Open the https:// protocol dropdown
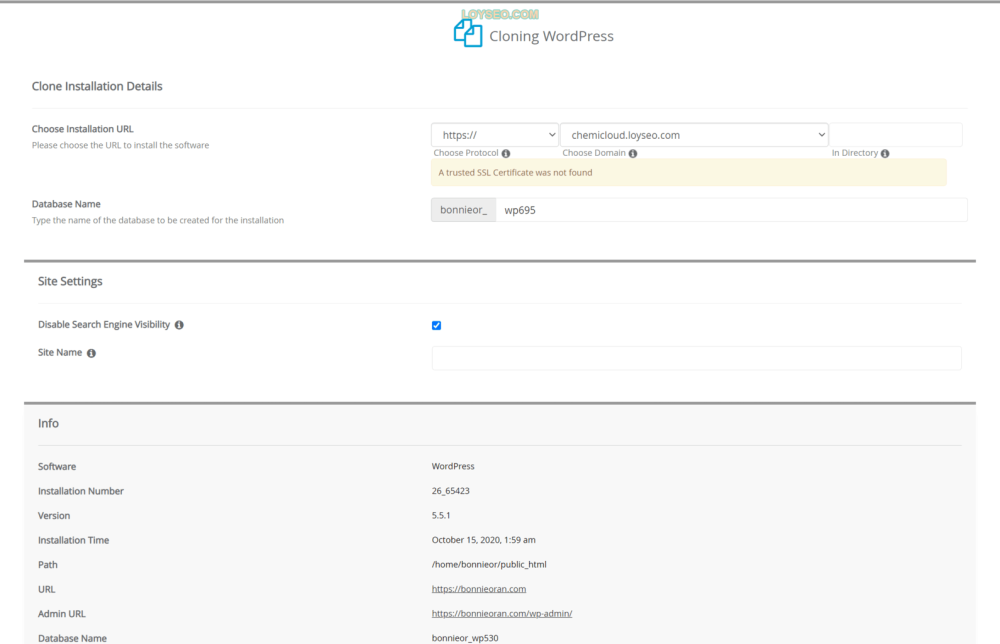Image resolution: width=1000 pixels, height=644 pixels. (x=495, y=135)
